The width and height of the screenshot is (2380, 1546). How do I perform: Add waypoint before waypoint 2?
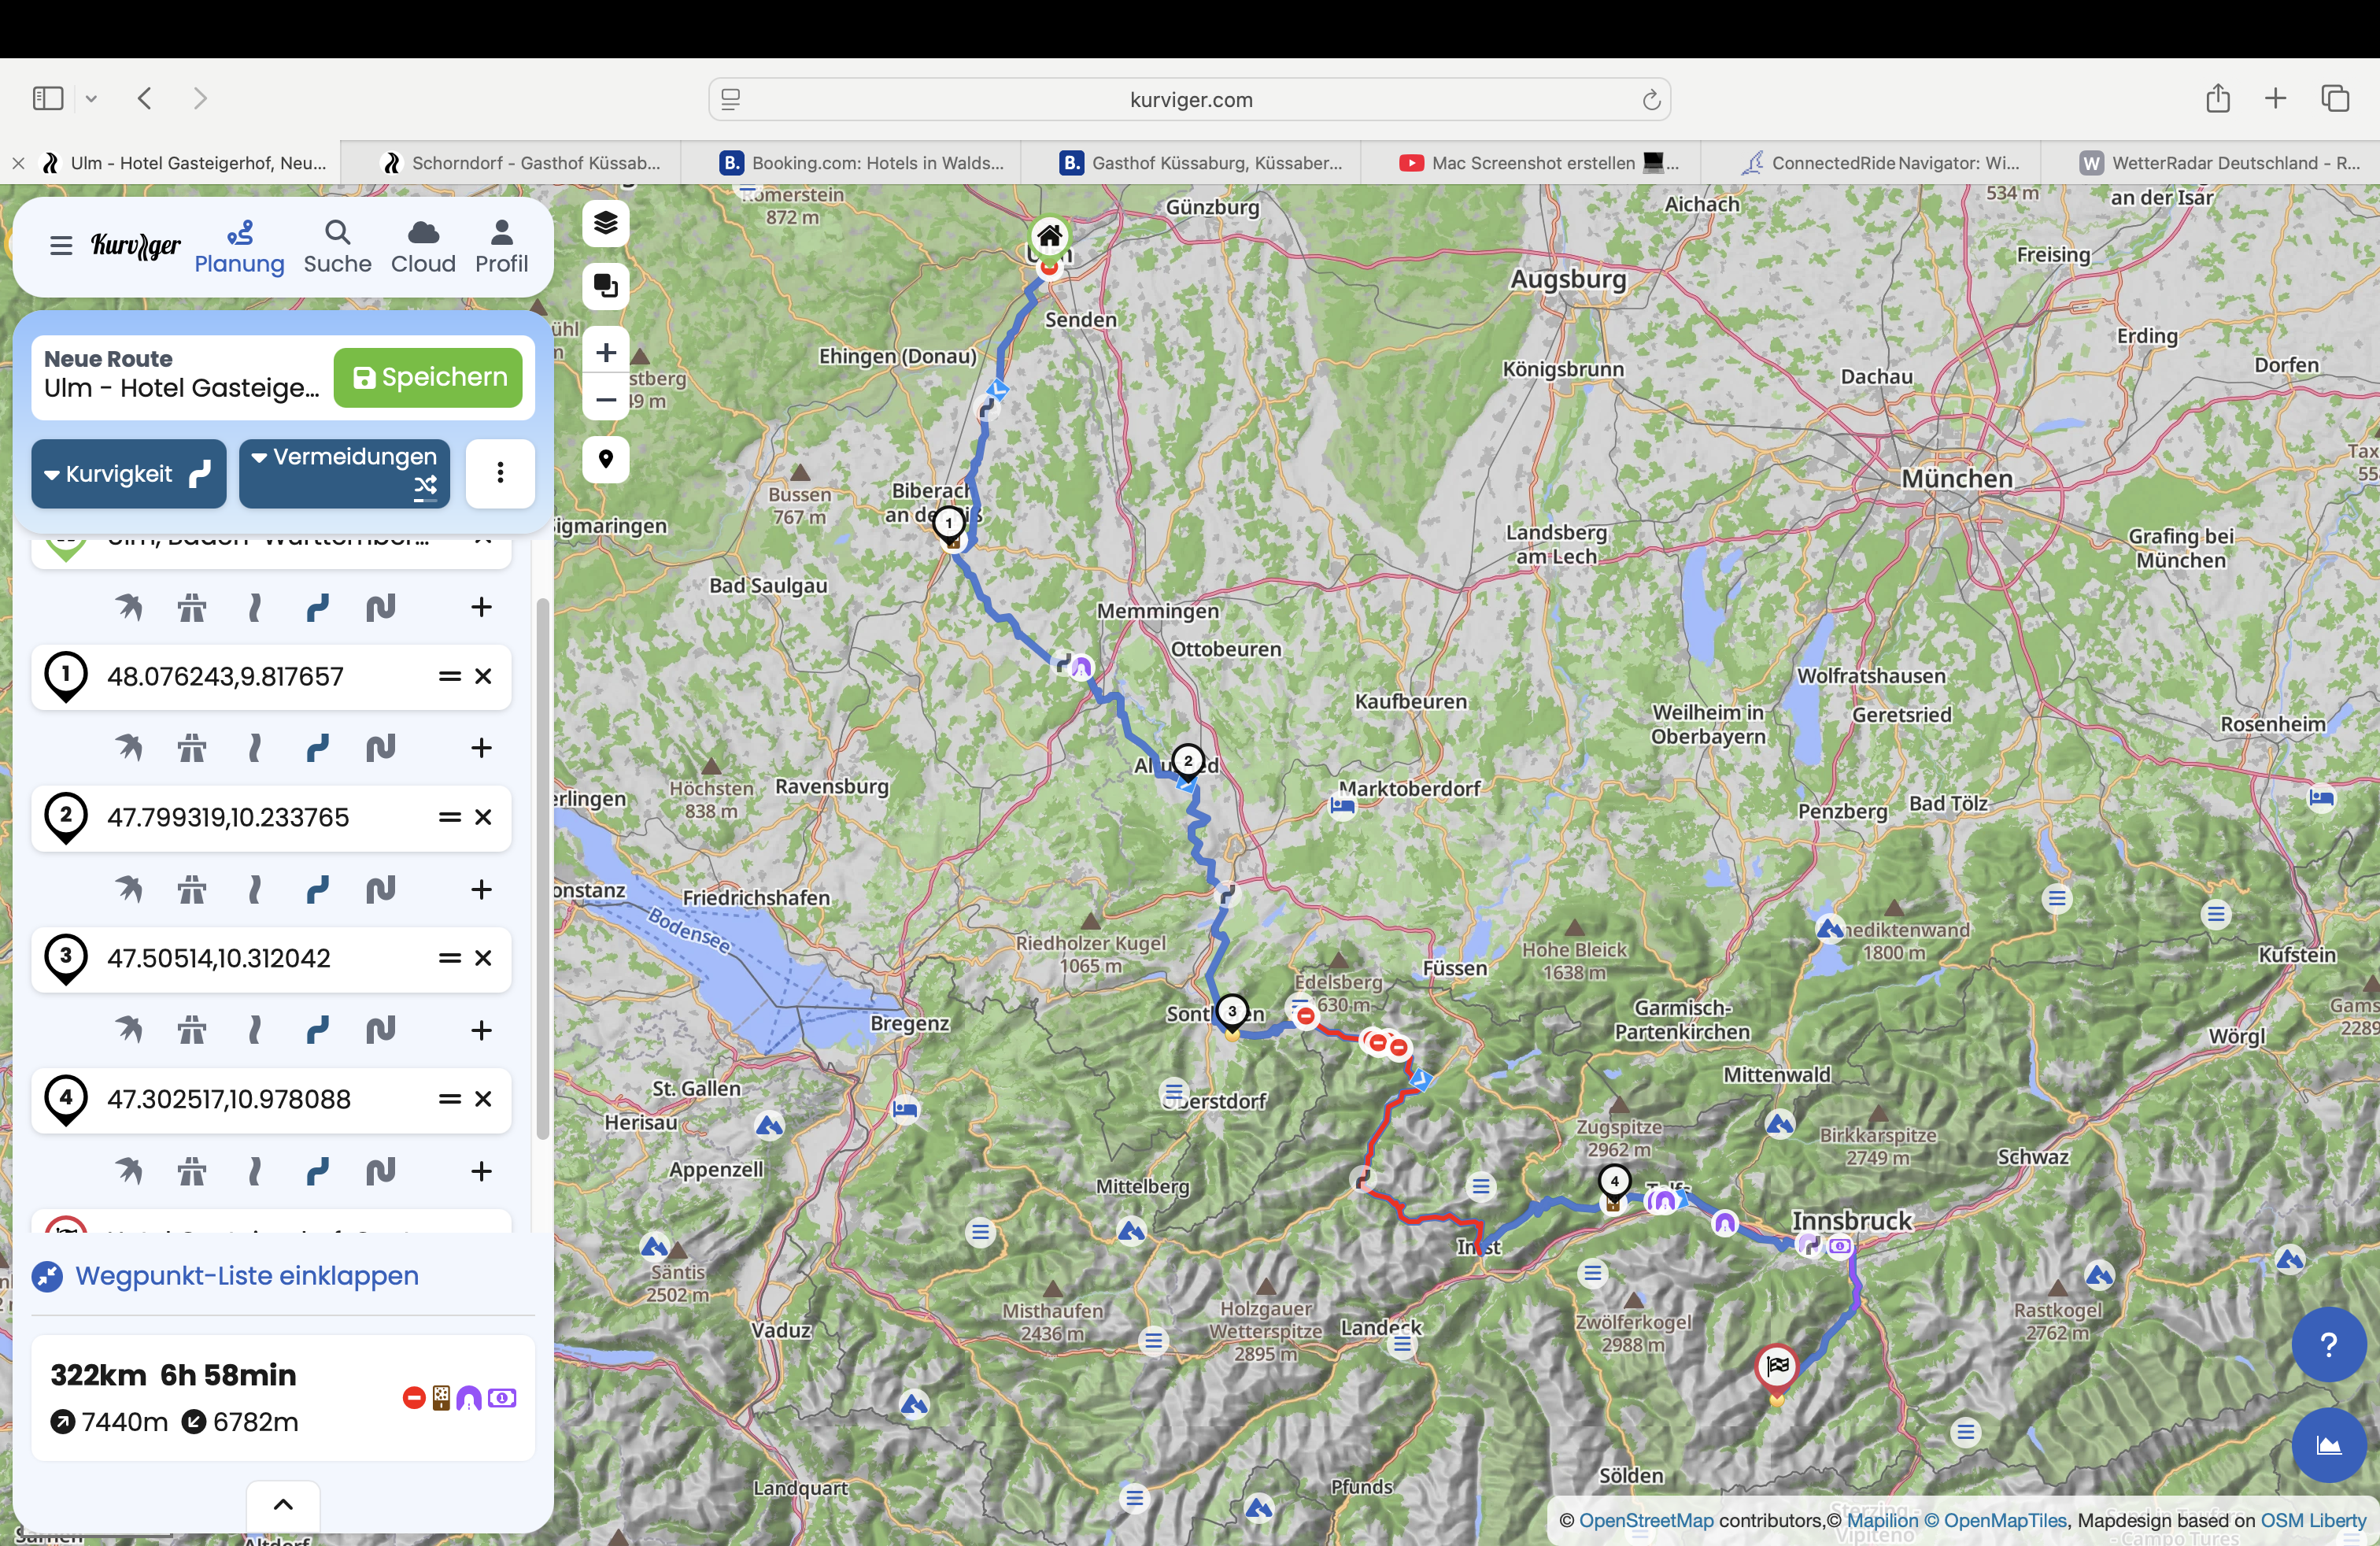pos(481,748)
